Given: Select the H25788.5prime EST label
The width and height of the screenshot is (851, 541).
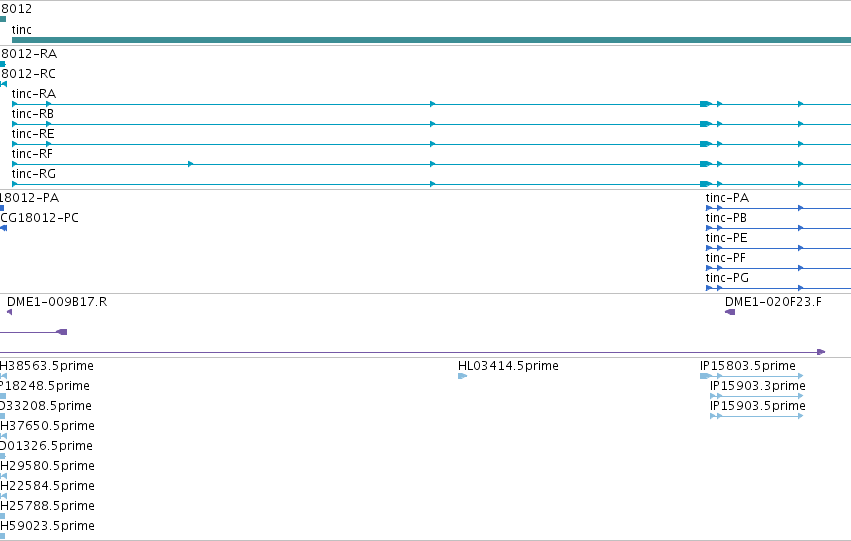Looking at the screenshot, I should pos(47,507).
